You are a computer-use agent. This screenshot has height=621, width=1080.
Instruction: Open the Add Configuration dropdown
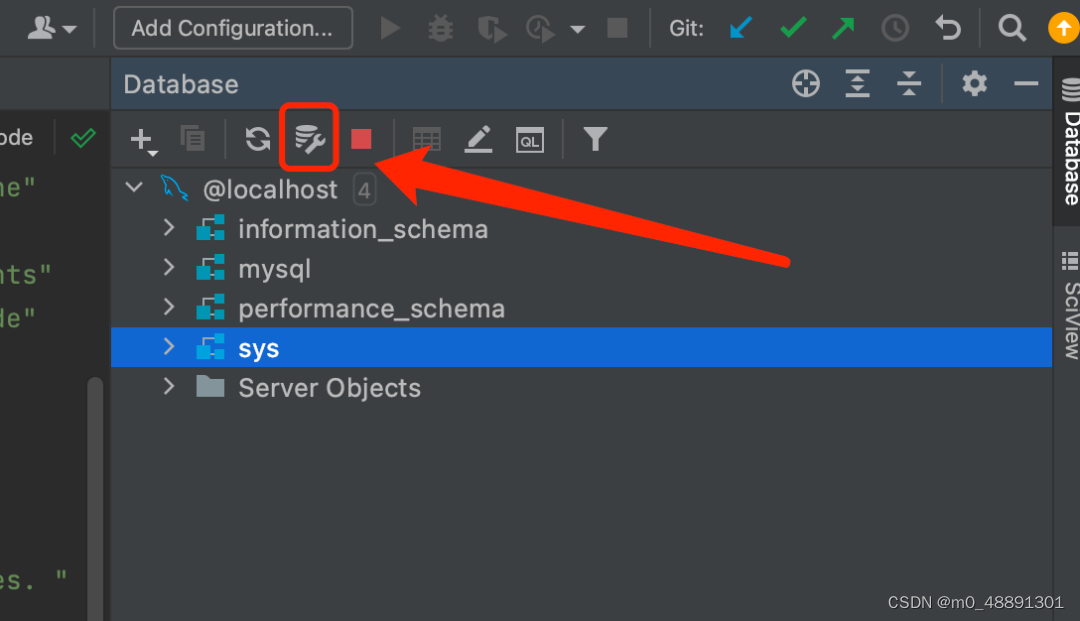click(x=233, y=28)
